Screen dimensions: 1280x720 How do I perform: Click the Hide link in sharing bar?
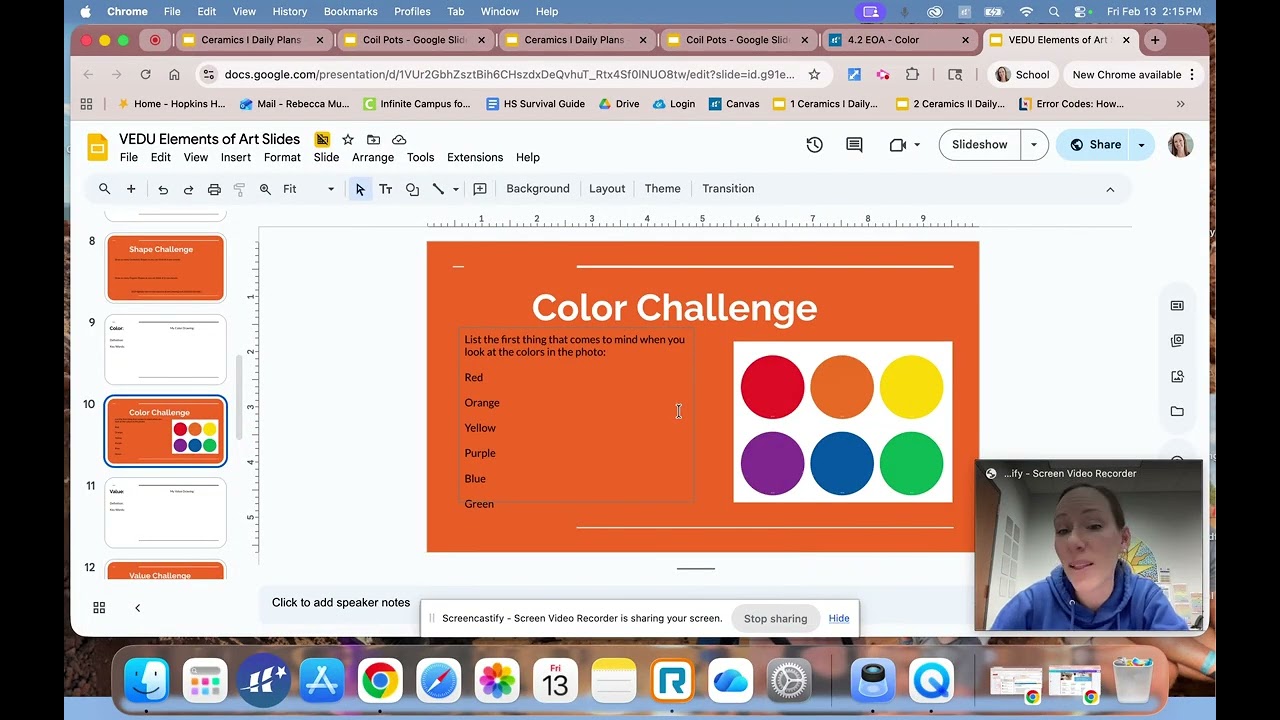tap(839, 618)
